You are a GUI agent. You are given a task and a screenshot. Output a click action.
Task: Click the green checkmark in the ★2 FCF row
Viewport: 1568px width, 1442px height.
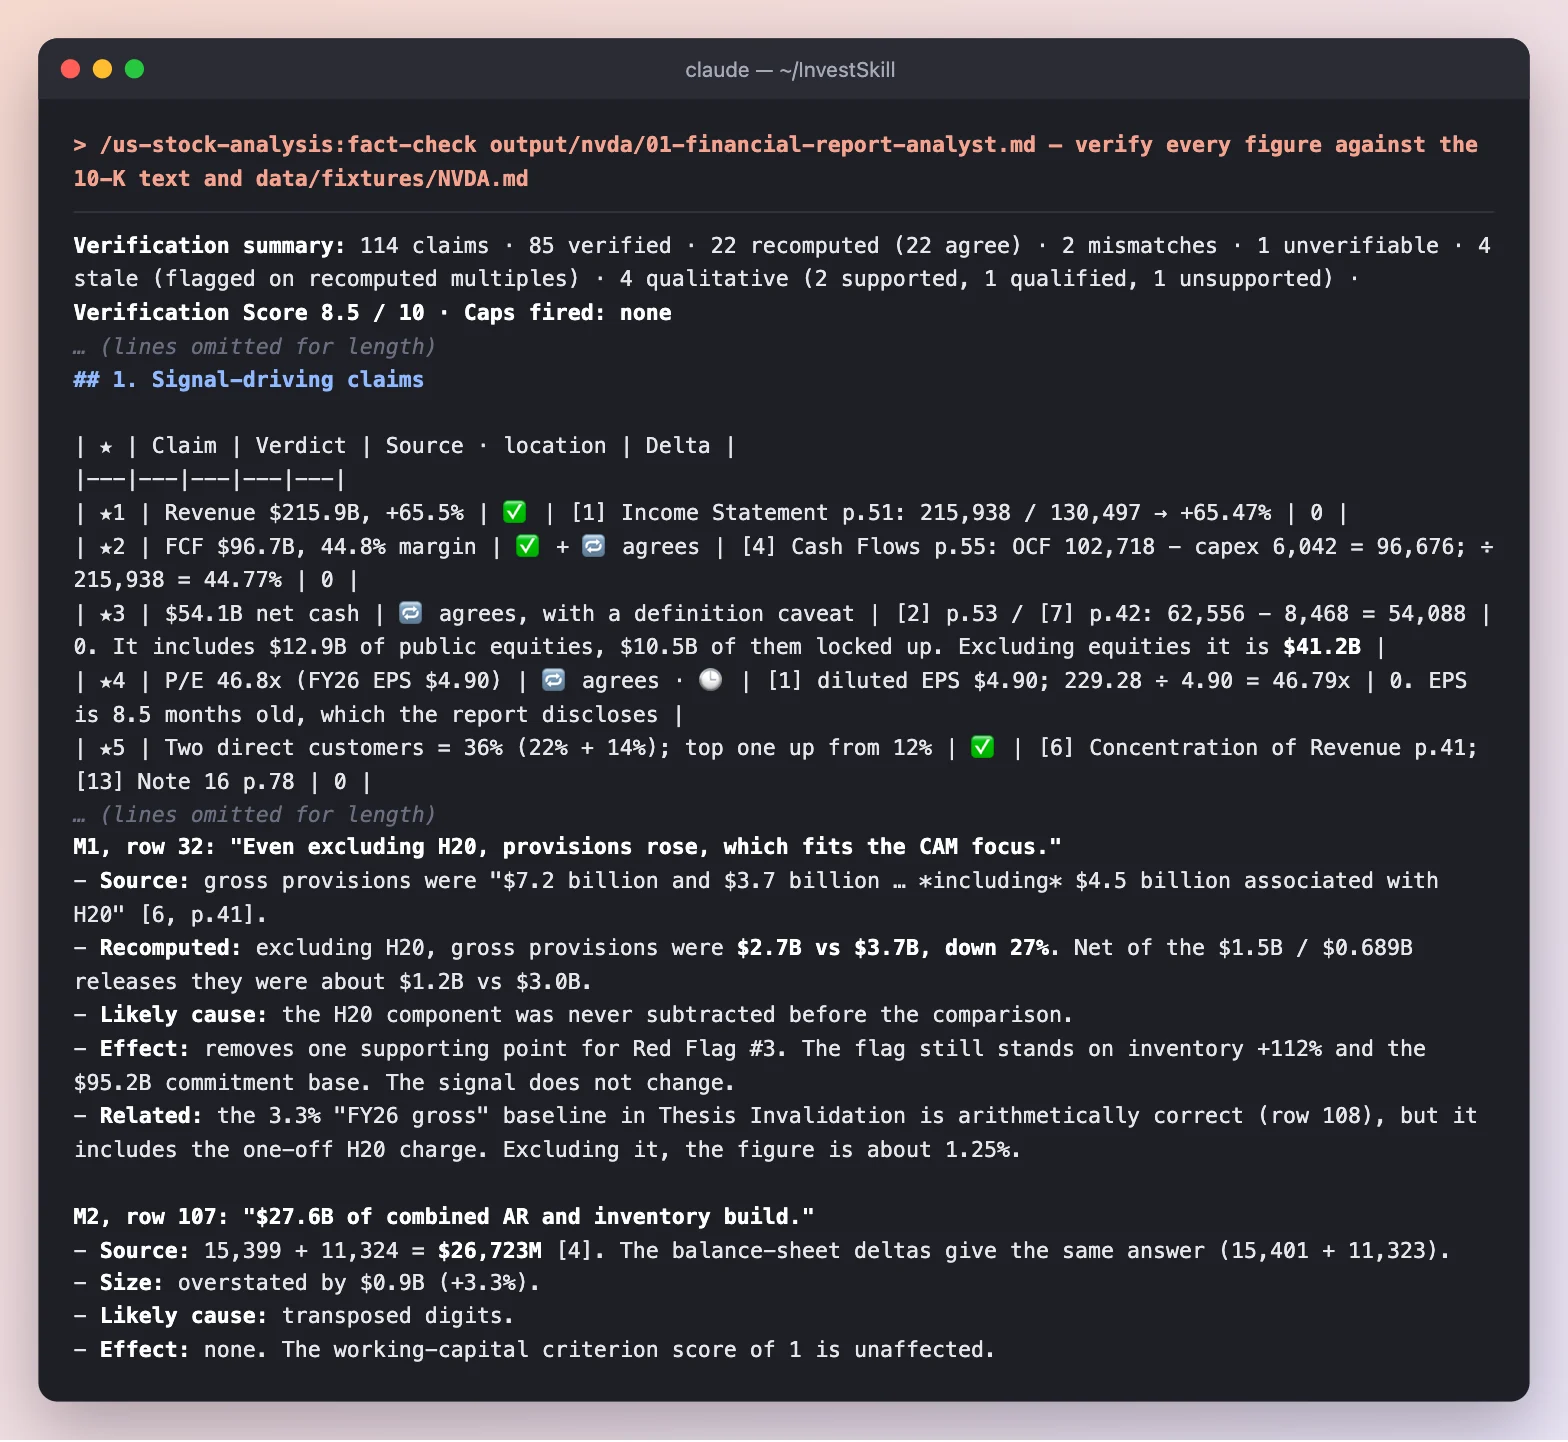click(x=528, y=546)
